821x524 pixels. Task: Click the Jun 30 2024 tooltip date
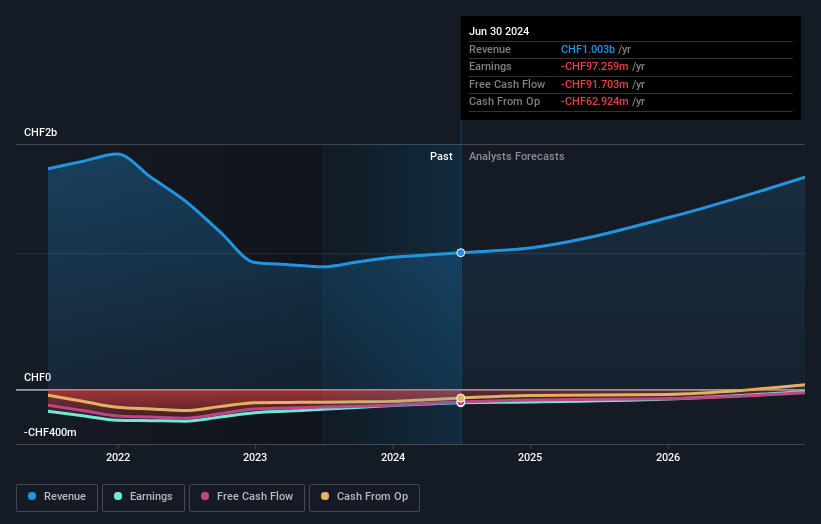pyautogui.click(x=499, y=31)
